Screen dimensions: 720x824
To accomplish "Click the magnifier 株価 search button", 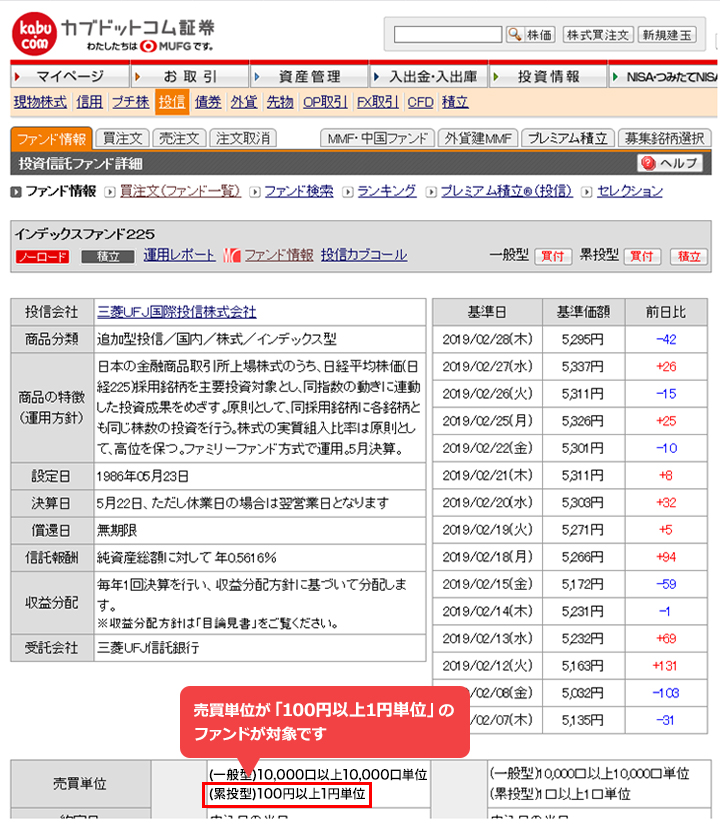I will (x=529, y=35).
